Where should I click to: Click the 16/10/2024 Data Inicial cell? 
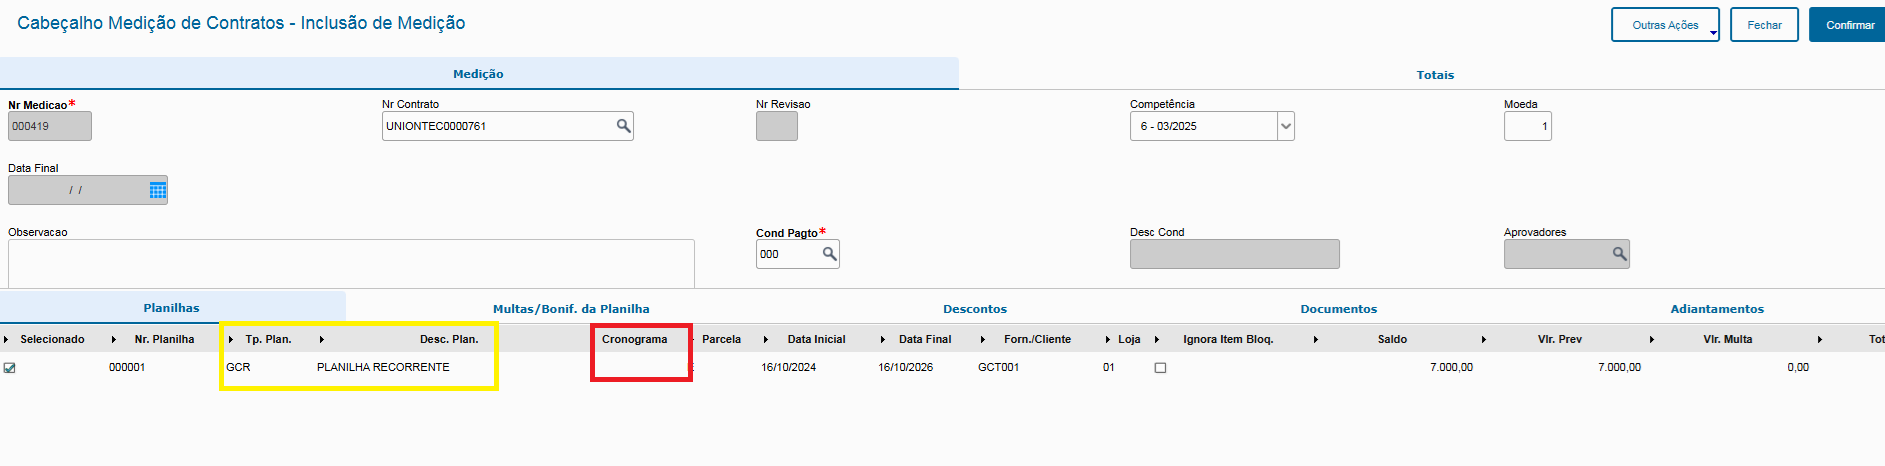(788, 368)
